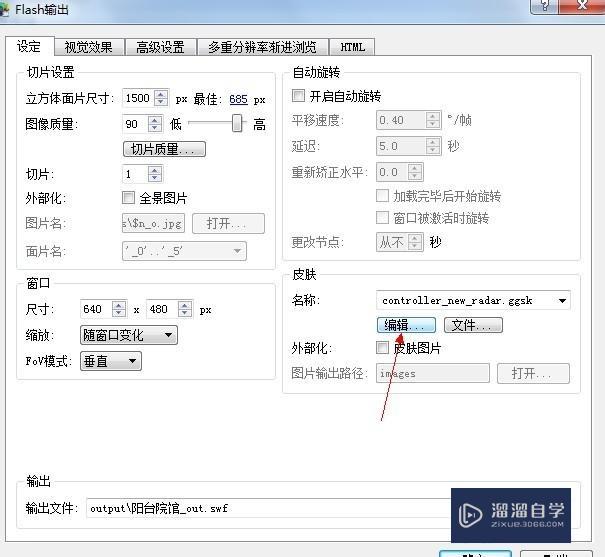Click the 立方体面片尺寸 1500 field

coord(138,98)
